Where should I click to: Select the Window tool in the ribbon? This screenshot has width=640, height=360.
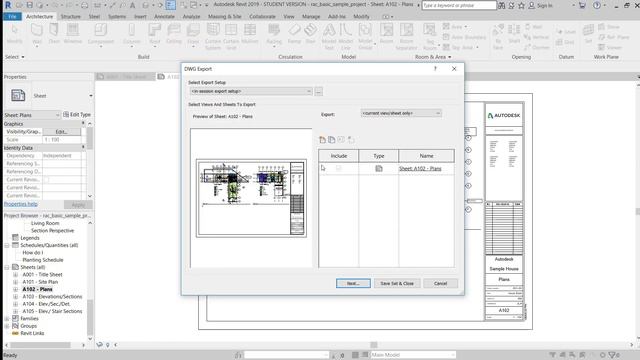pyautogui.click(x=73, y=33)
